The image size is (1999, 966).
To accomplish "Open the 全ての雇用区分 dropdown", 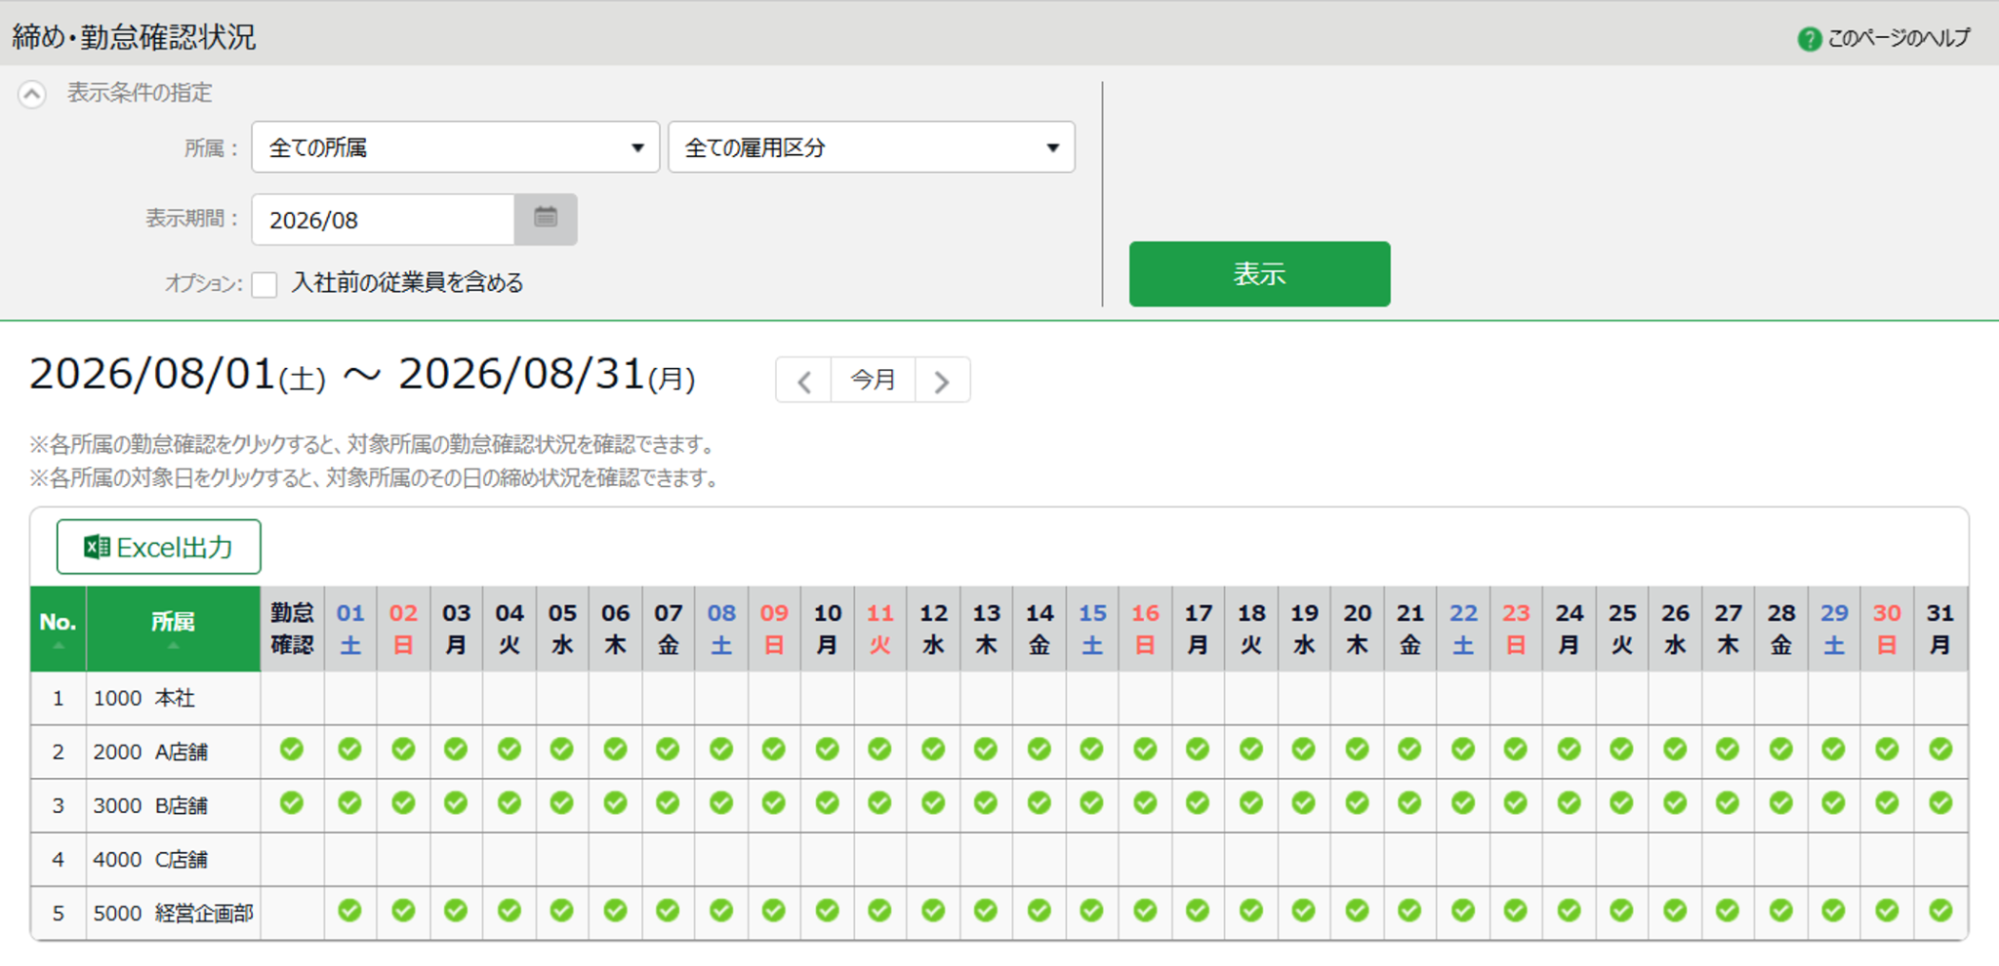I will (871, 148).
